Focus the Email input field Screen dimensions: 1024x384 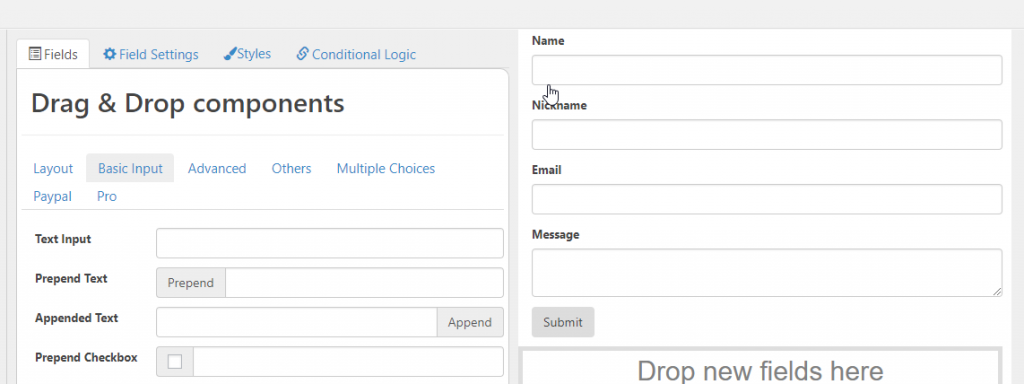[767, 199]
